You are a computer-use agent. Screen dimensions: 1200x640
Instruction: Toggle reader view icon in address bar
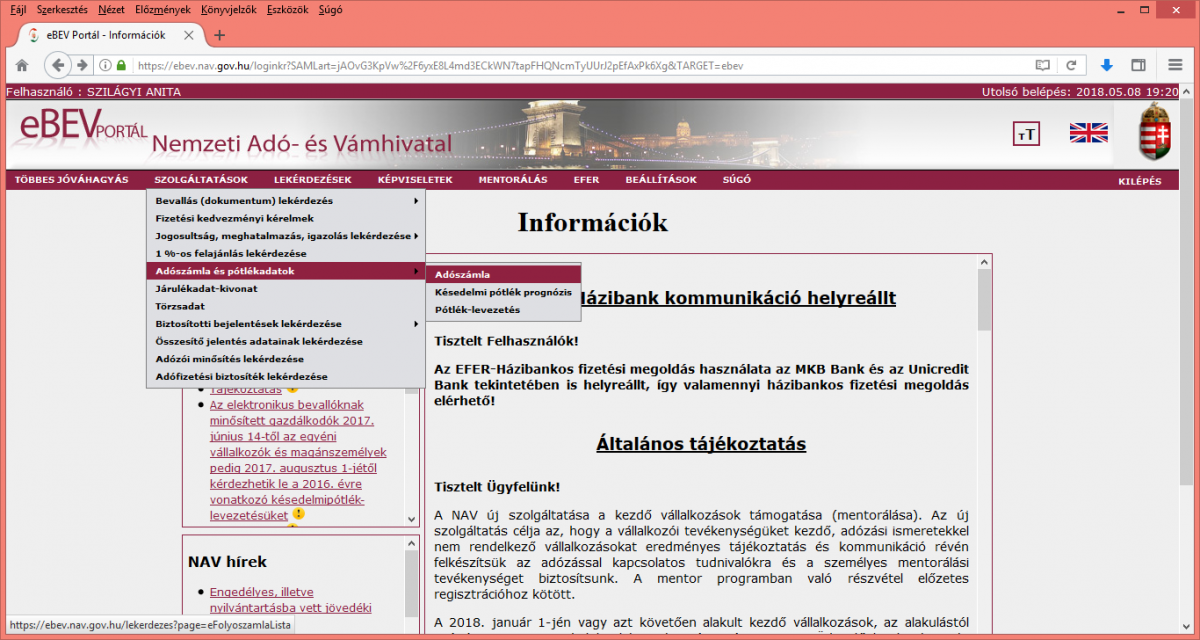1043,66
